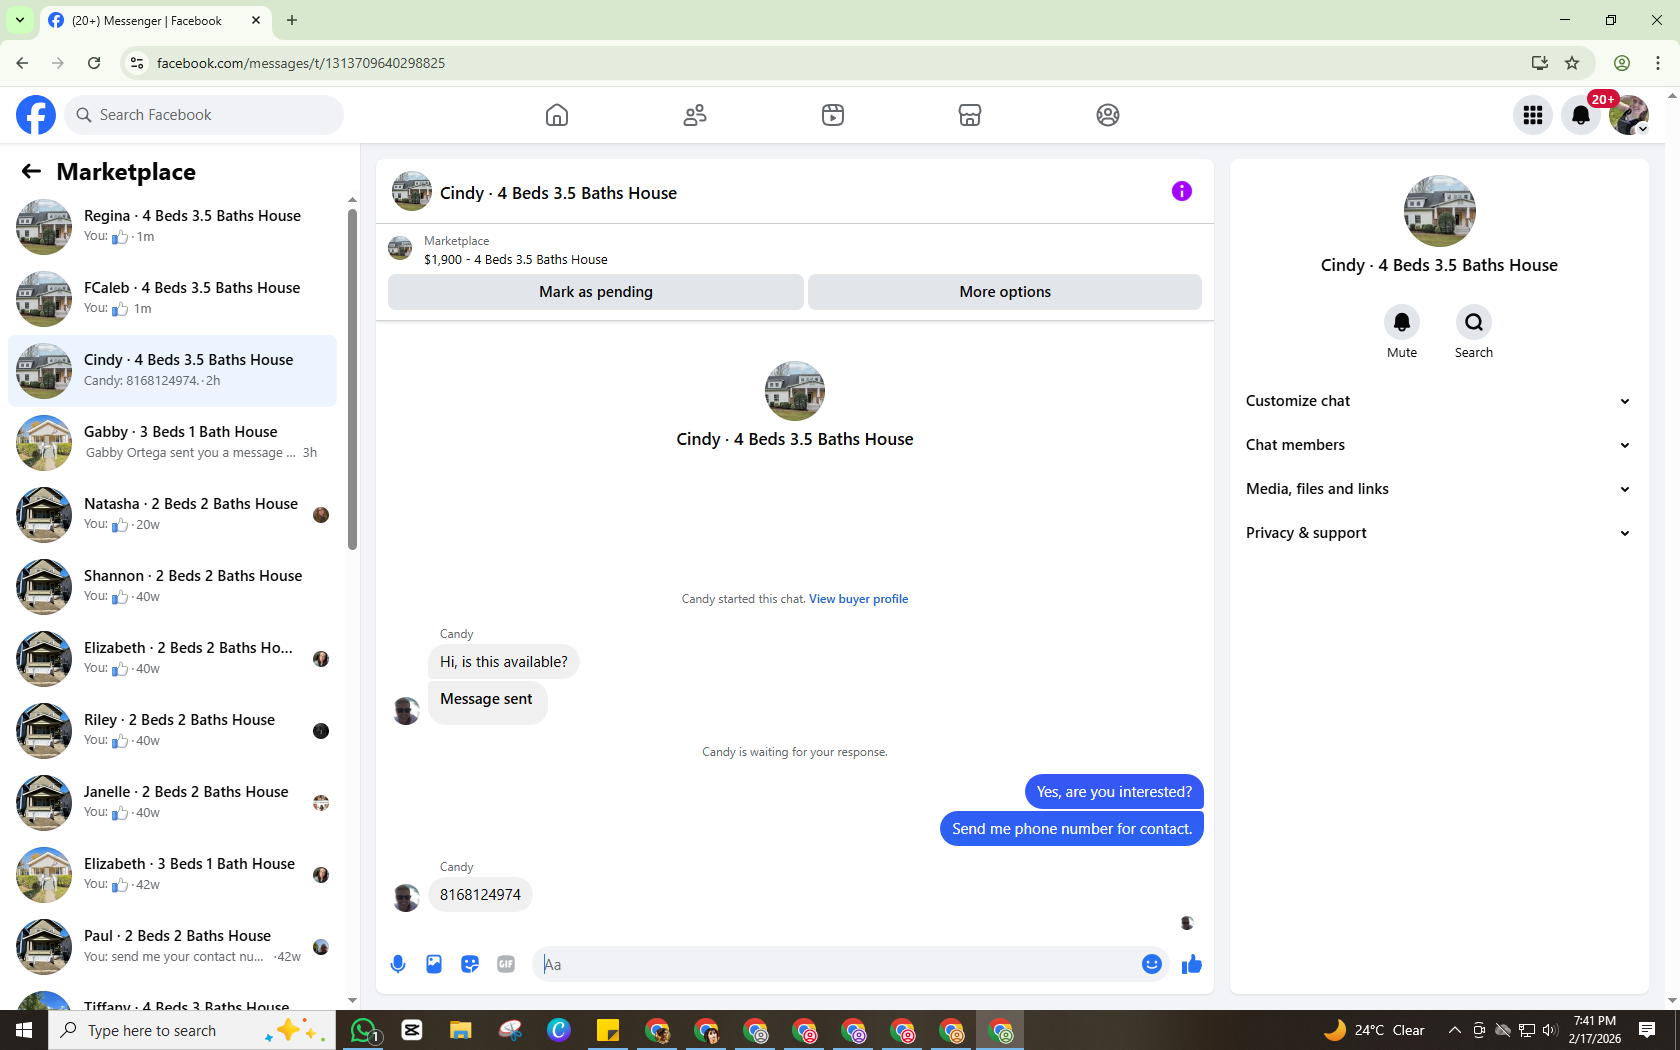Open the Gabby 3 Beds 1 Bath conversation
Screen dimensions: 1680x1050
tap(172, 443)
